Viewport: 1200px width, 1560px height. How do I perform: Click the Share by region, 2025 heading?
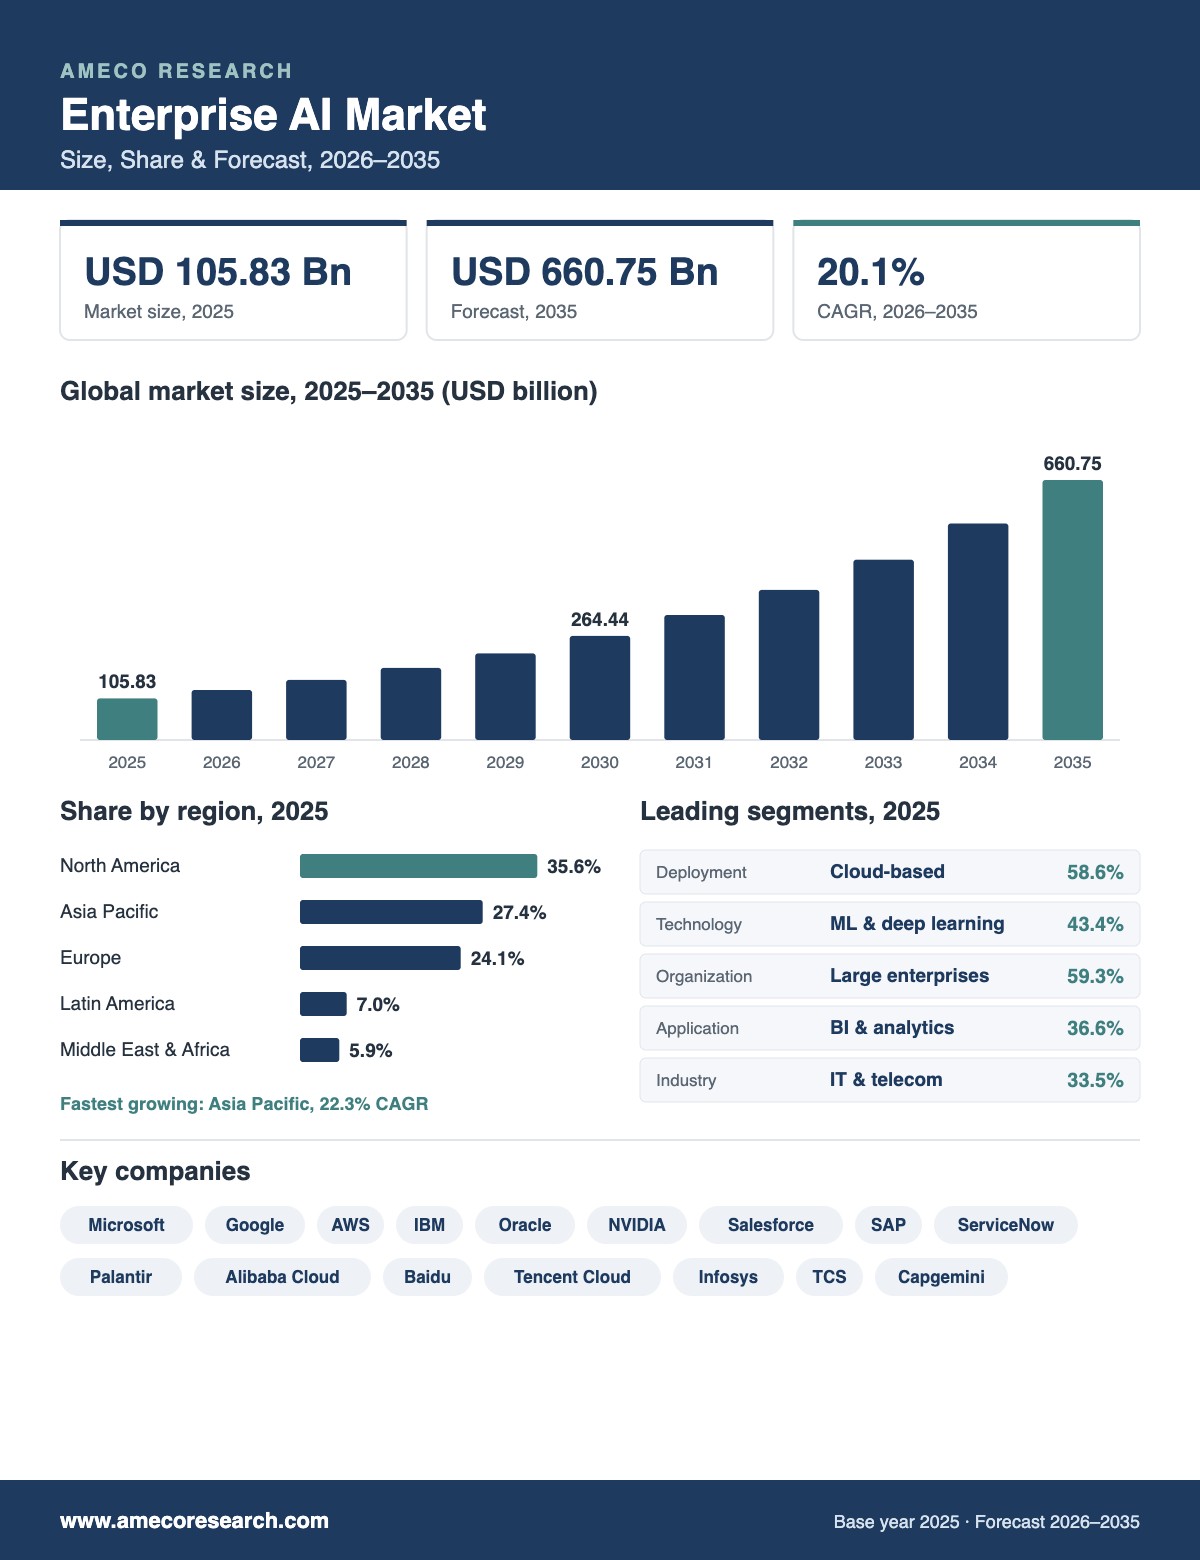tap(194, 811)
